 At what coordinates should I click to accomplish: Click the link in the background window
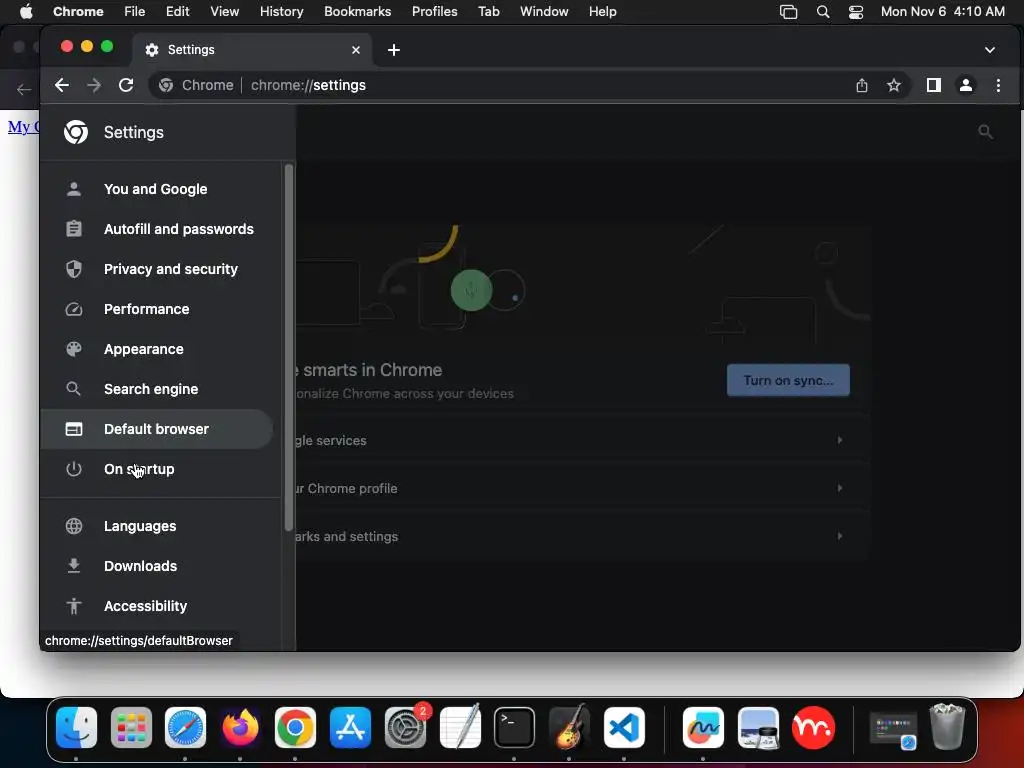coord(24,126)
